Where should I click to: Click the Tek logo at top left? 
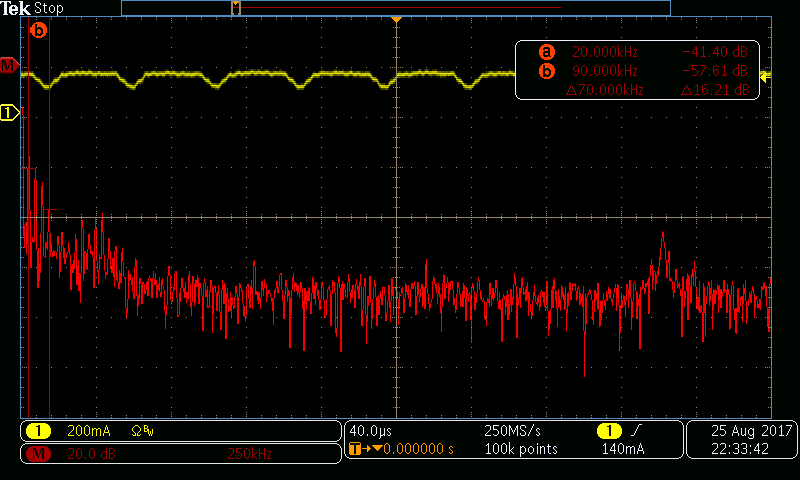[x=17, y=8]
